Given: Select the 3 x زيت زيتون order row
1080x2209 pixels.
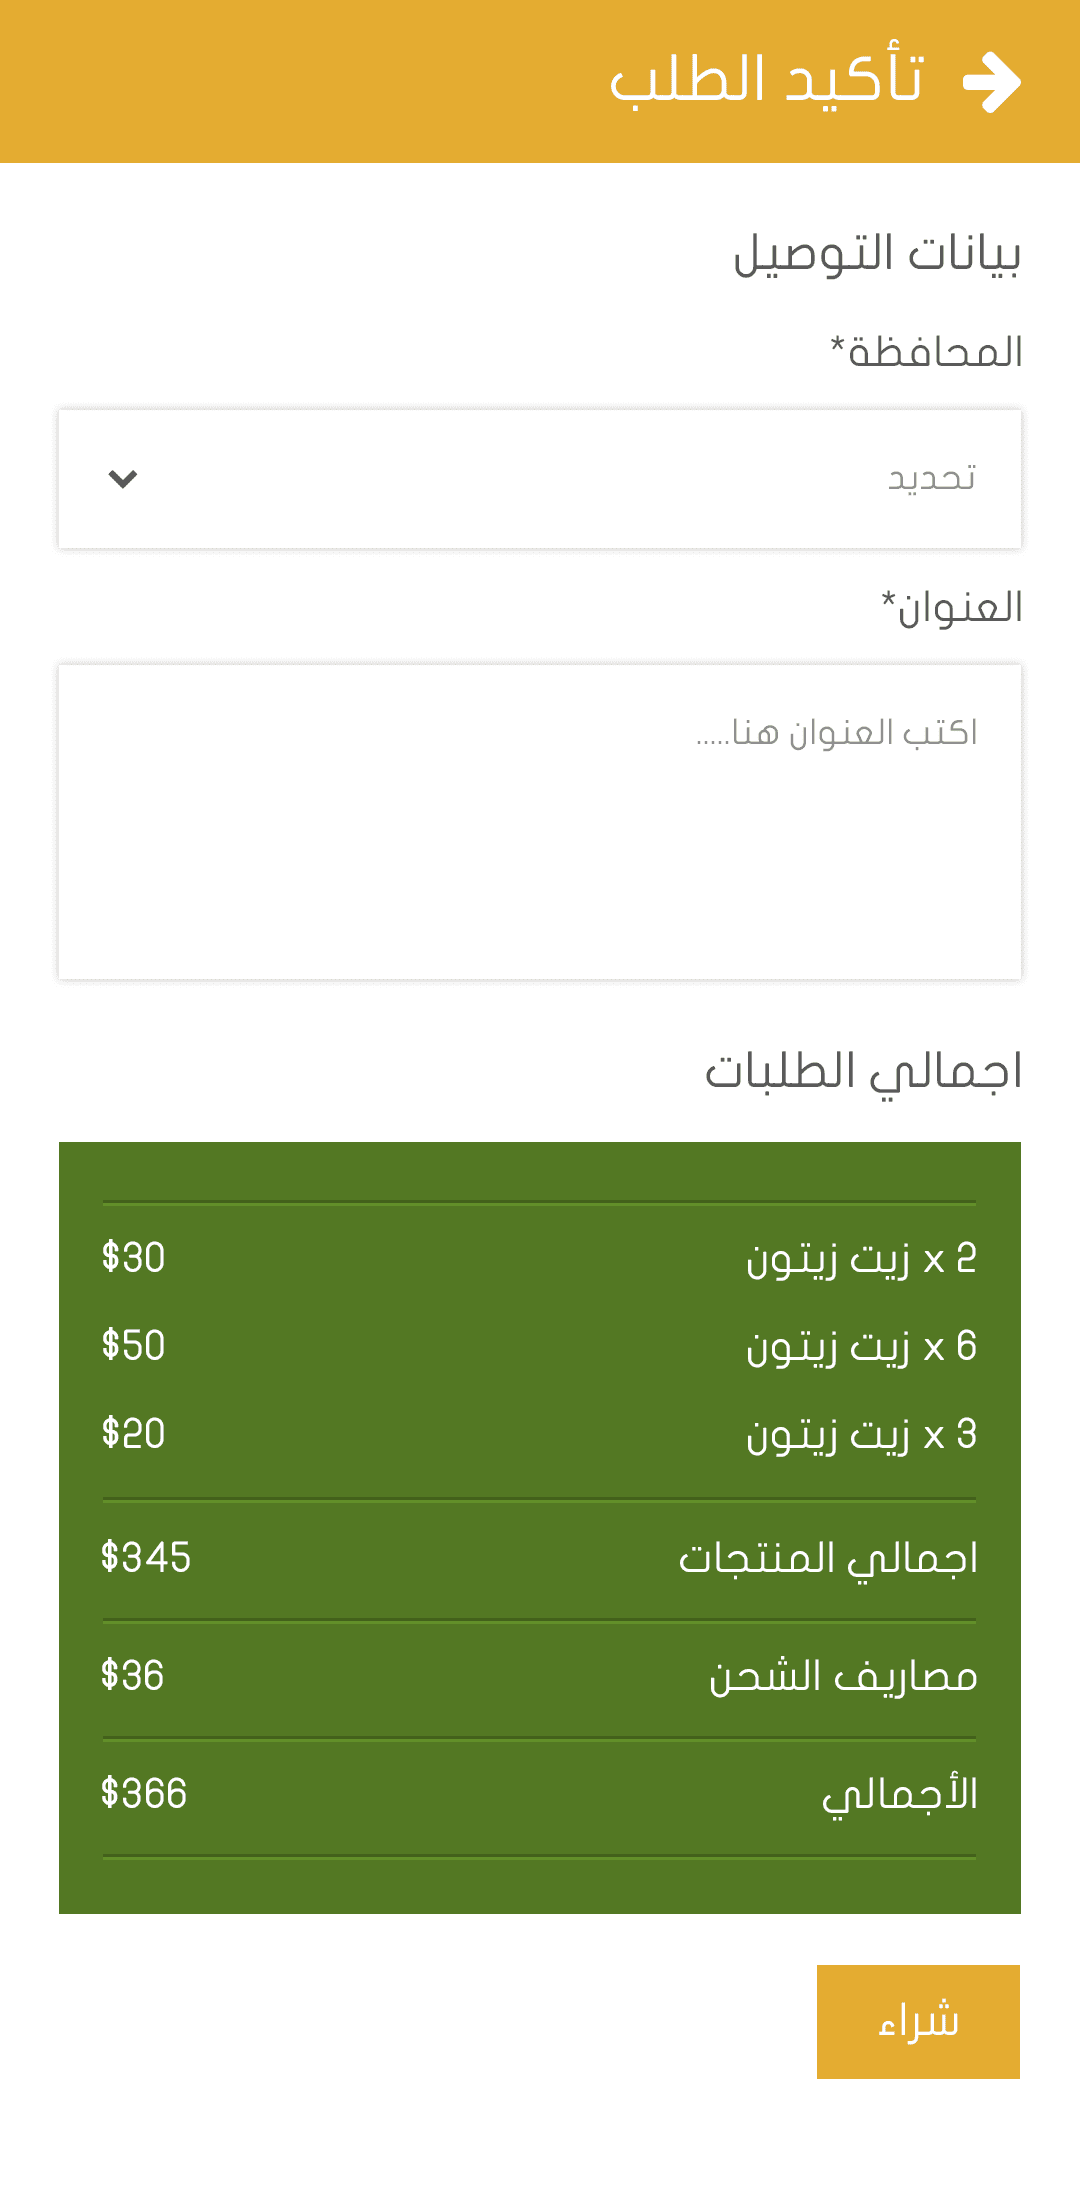Looking at the screenshot, I should tap(540, 1434).
